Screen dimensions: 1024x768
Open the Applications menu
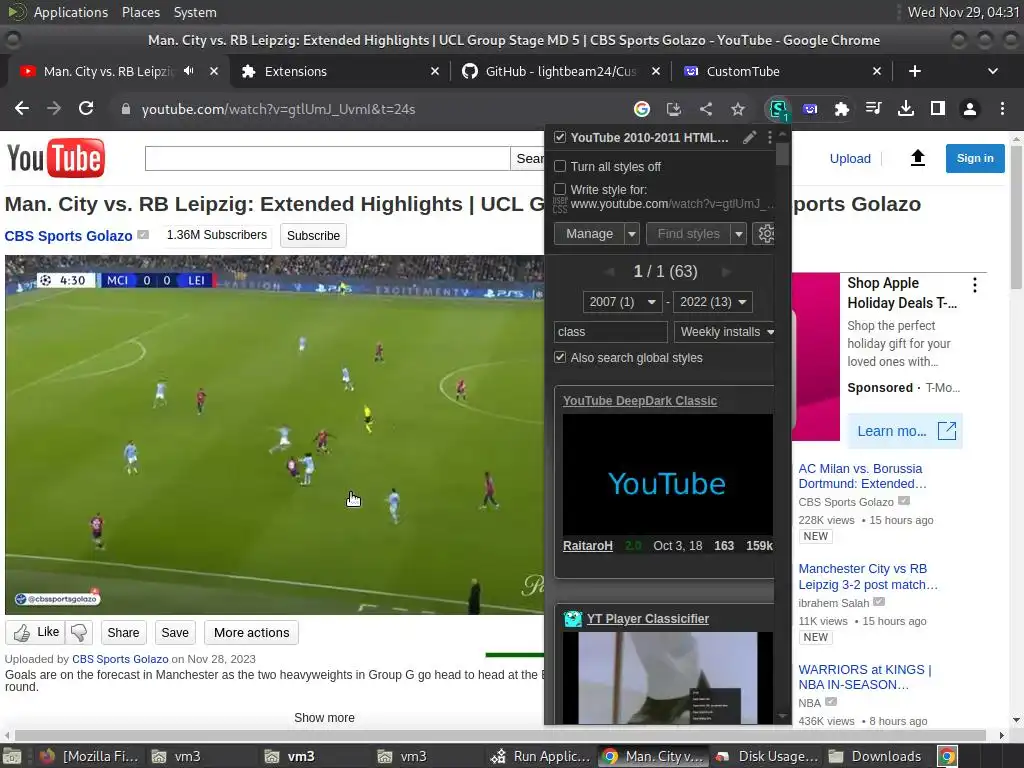(x=71, y=12)
